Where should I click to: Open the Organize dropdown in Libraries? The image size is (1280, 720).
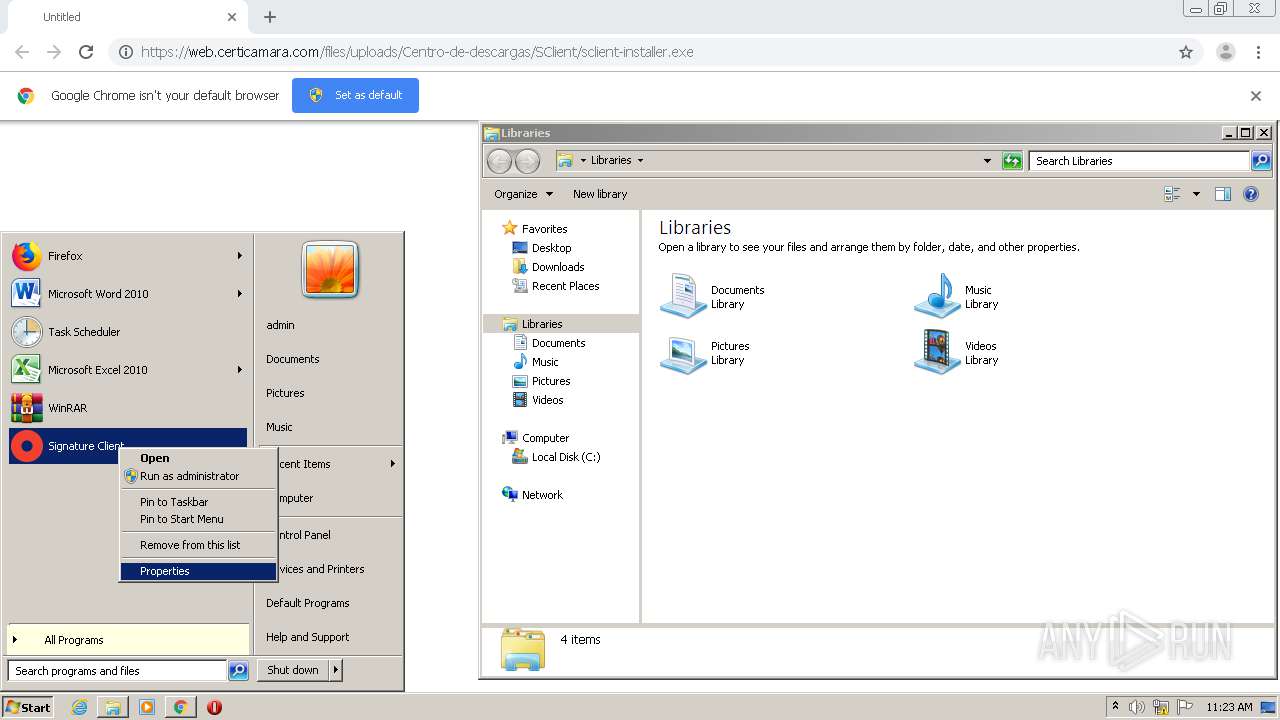click(523, 194)
